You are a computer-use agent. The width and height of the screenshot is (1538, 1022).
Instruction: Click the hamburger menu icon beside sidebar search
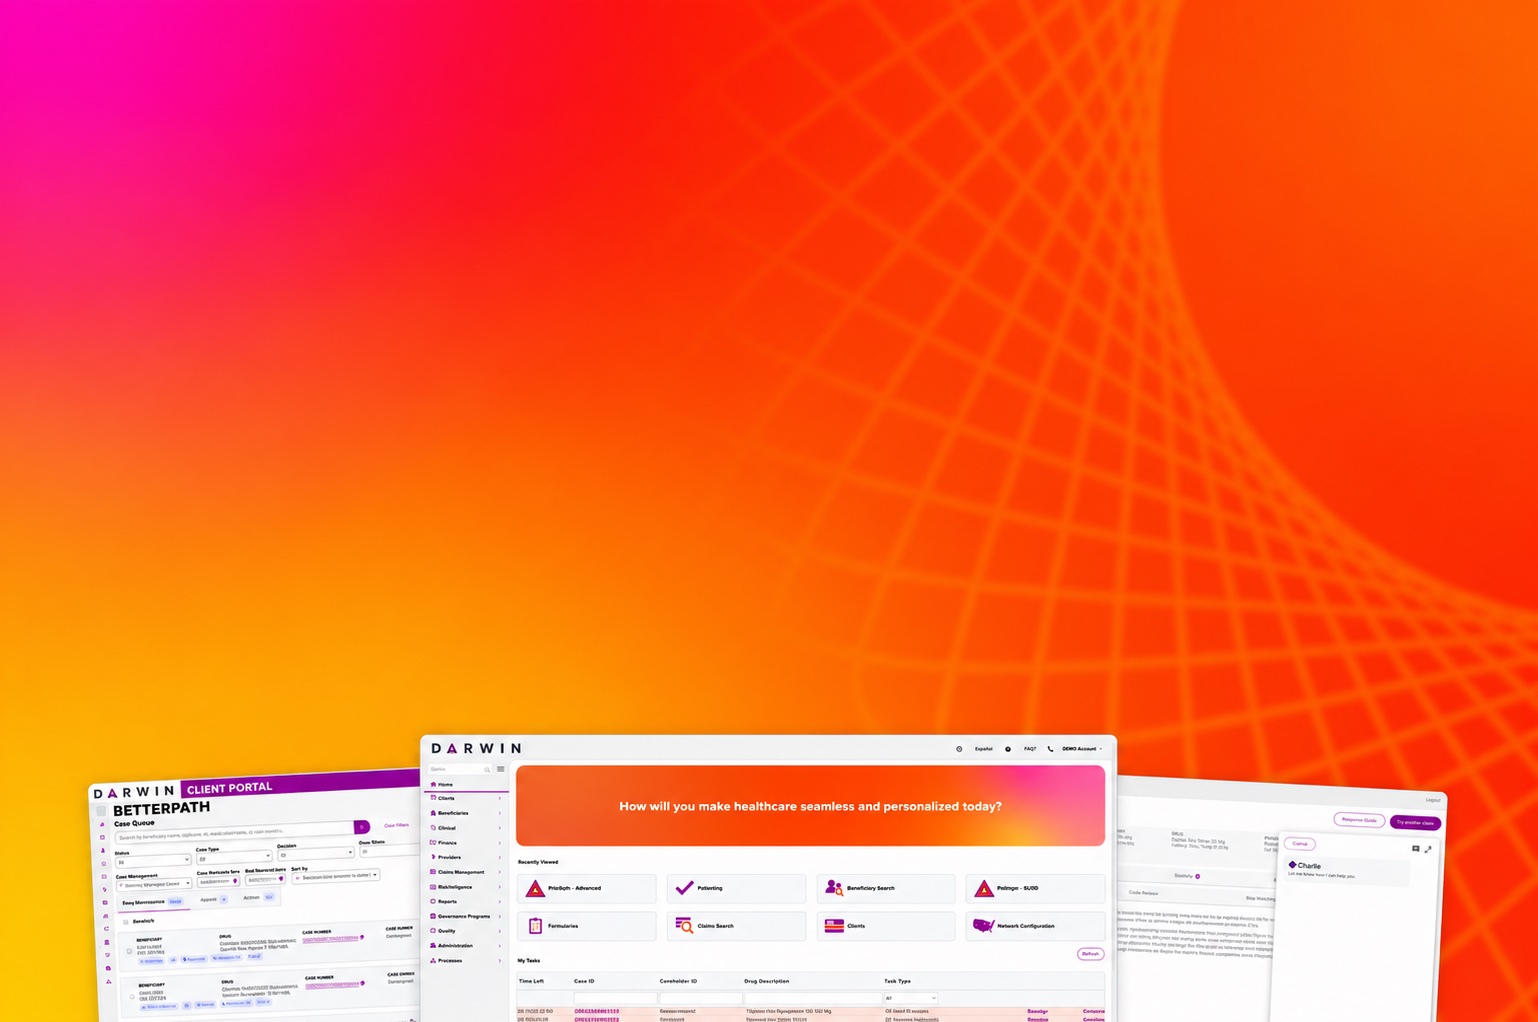(501, 769)
